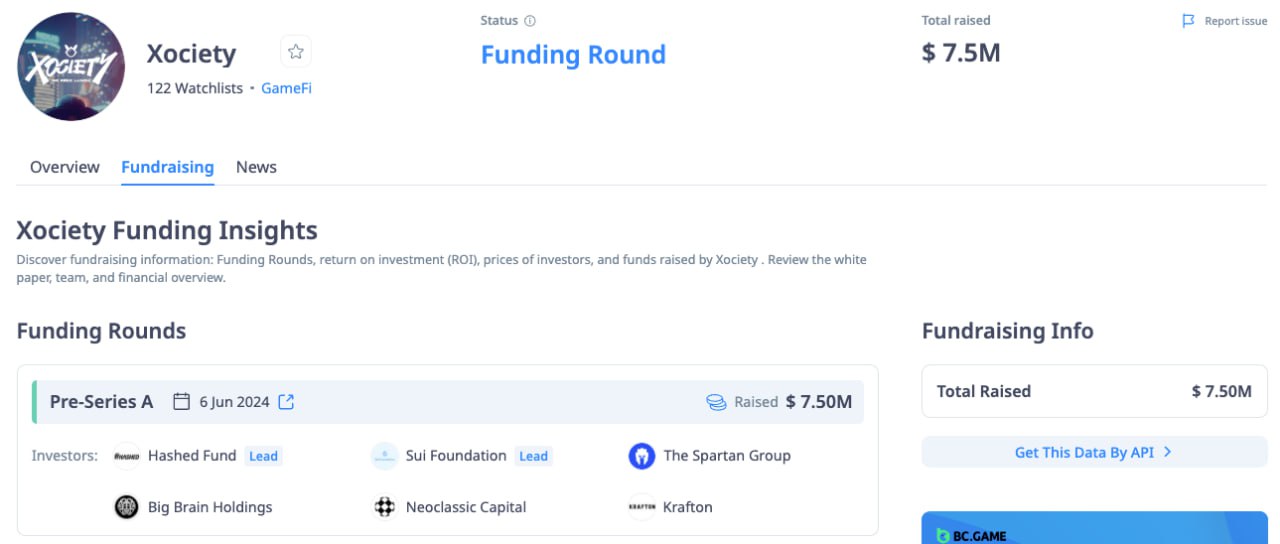Switch to the Overview tab
This screenshot has height=544, width=1280.
point(65,167)
